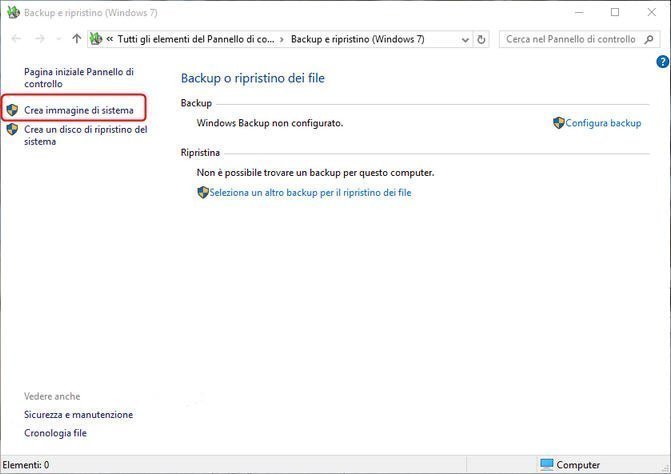Click shield icon beside Seleziona un altro backup
This screenshot has width=671, height=474.
(203, 193)
